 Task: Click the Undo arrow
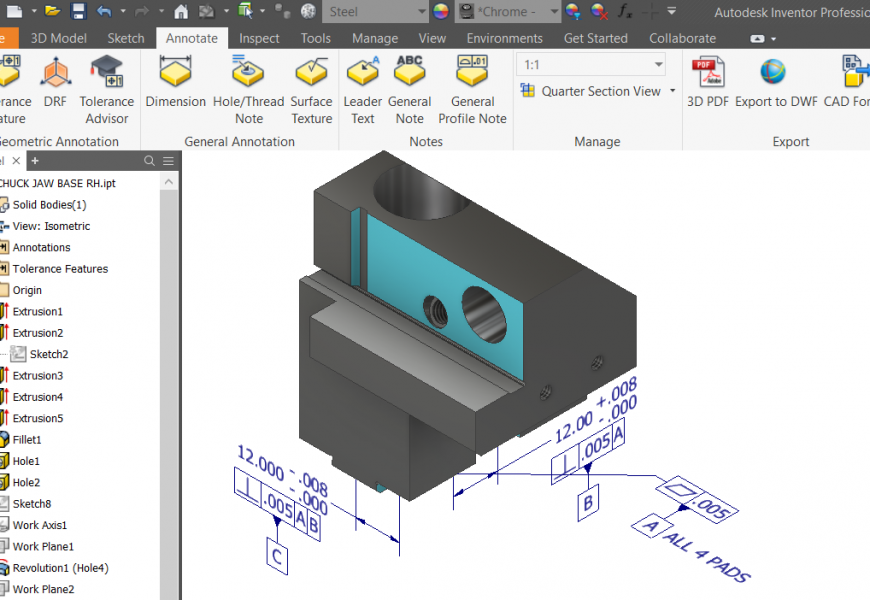(104, 11)
